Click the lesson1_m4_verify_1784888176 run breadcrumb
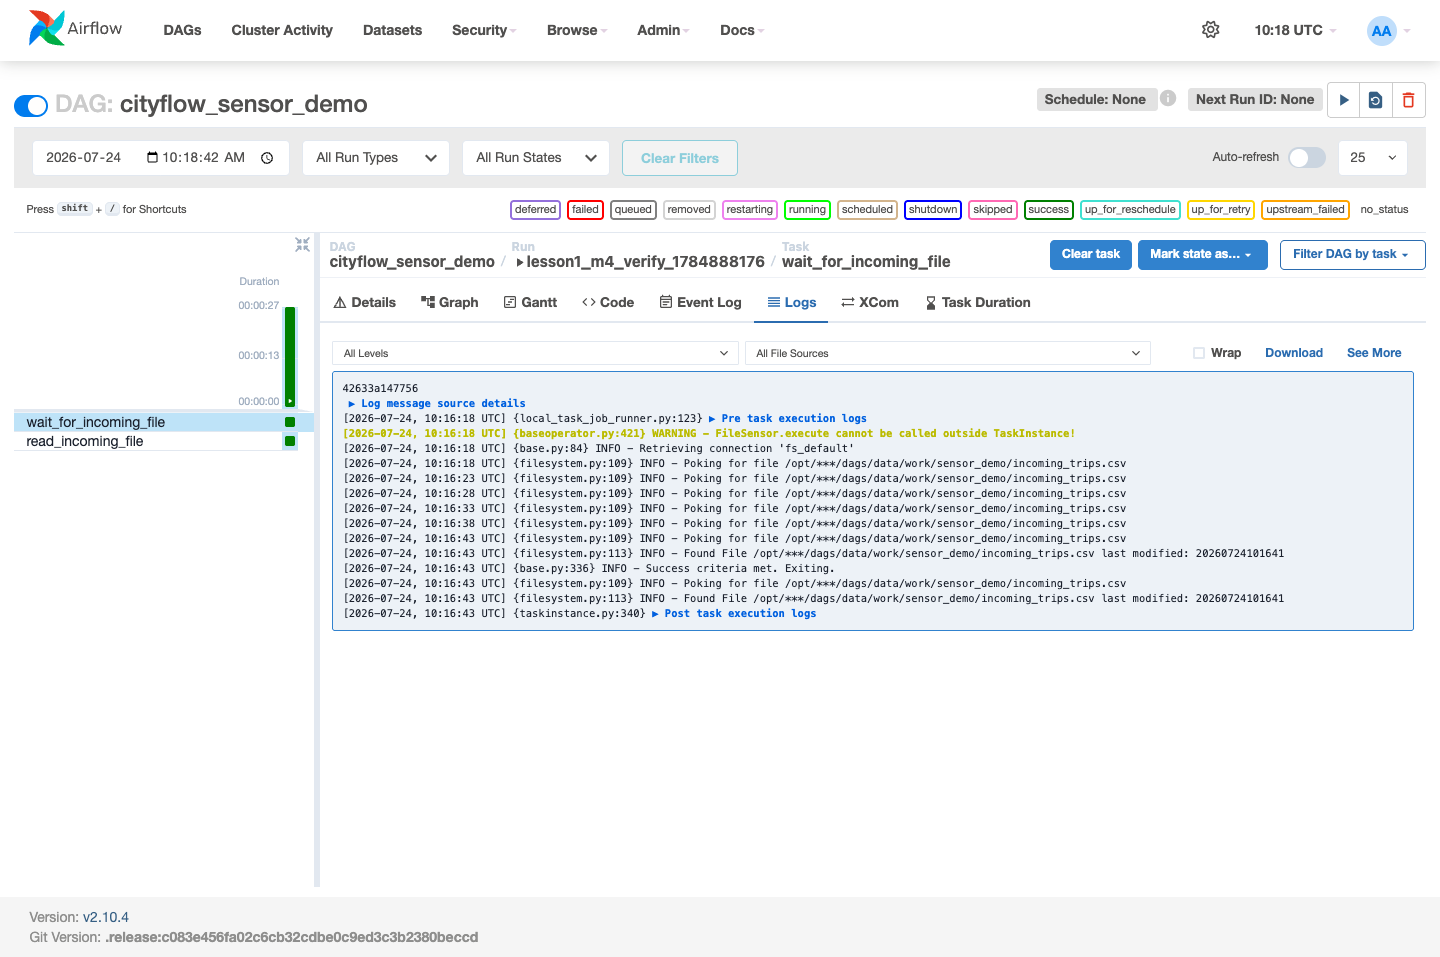The height and width of the screenshot is (957, 1440). point(640,262)
